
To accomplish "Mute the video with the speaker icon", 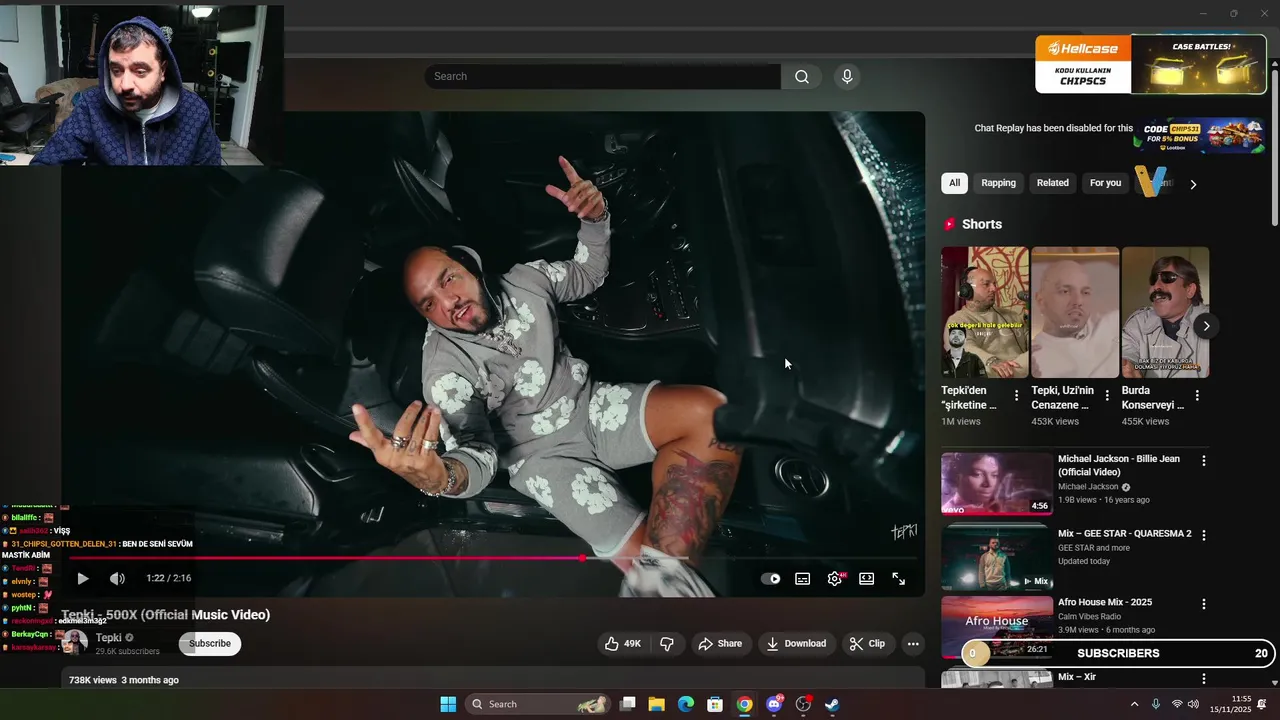I will pyautogui.click(x=117, y=578).
